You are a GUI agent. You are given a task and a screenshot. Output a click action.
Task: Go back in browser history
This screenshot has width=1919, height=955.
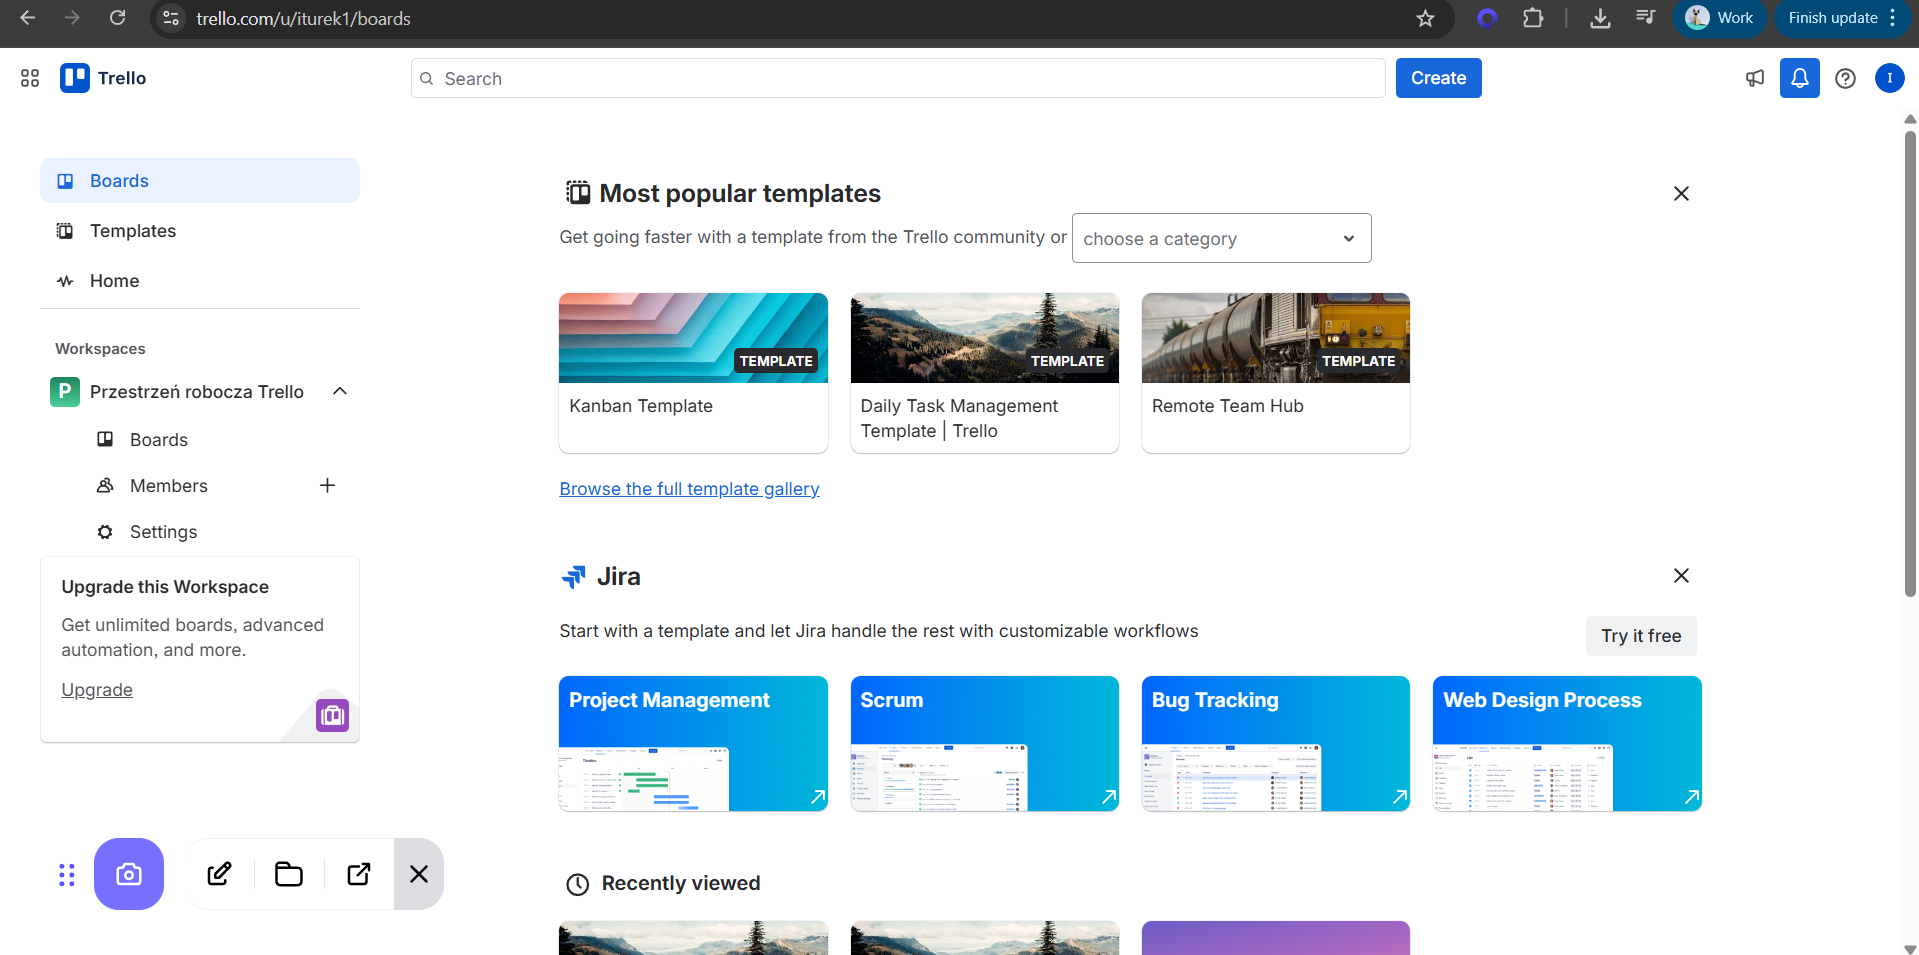(x=27, y=18)
